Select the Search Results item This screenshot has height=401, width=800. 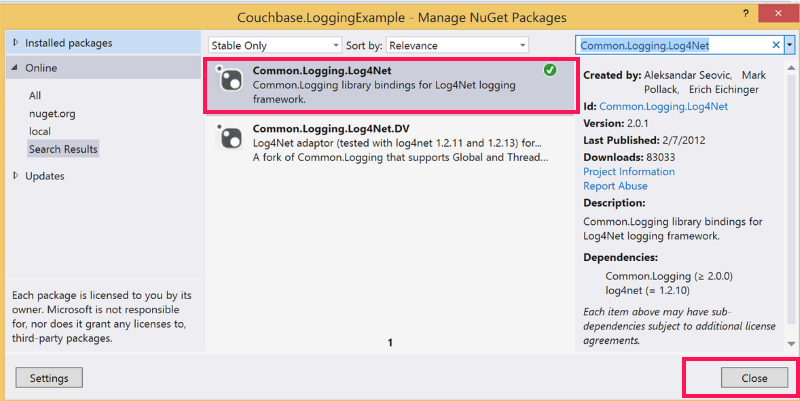coord(63,149)
